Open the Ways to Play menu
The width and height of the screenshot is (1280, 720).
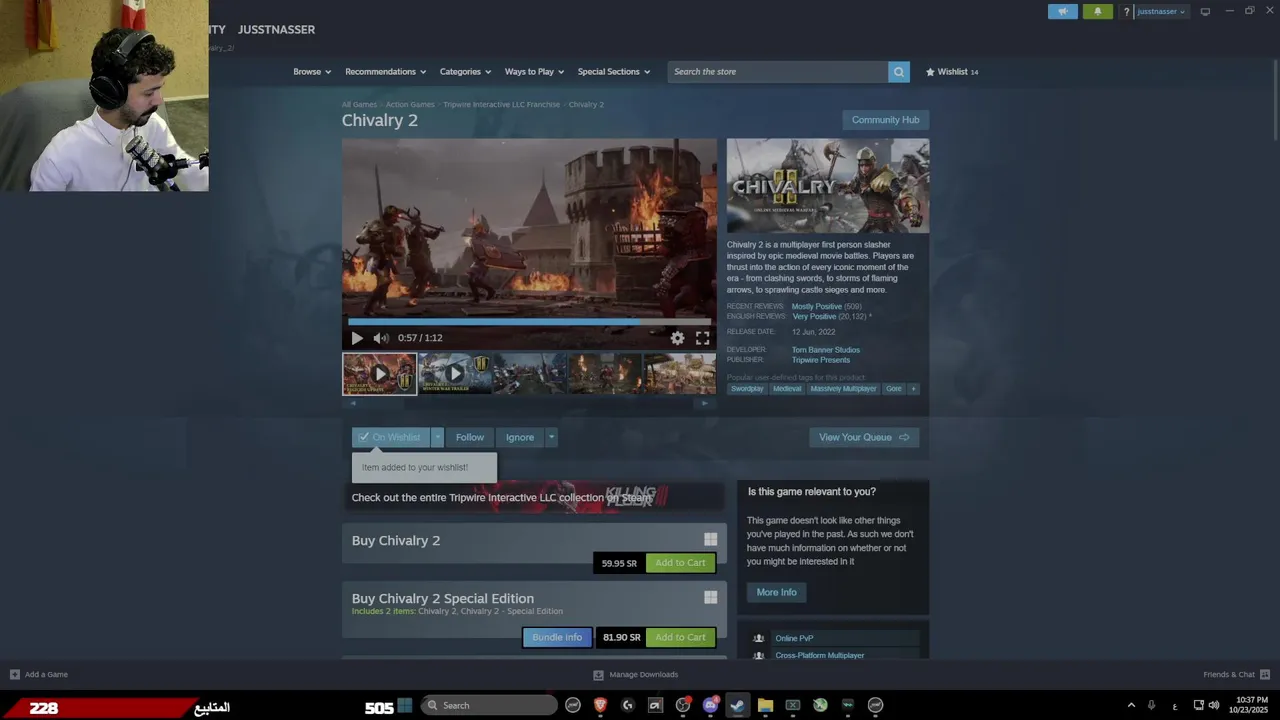coord(534,72)
